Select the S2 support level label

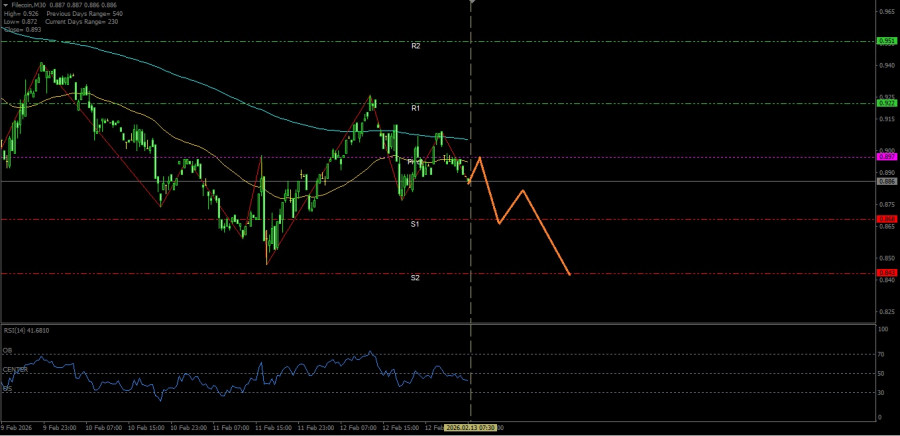(414, 278)
